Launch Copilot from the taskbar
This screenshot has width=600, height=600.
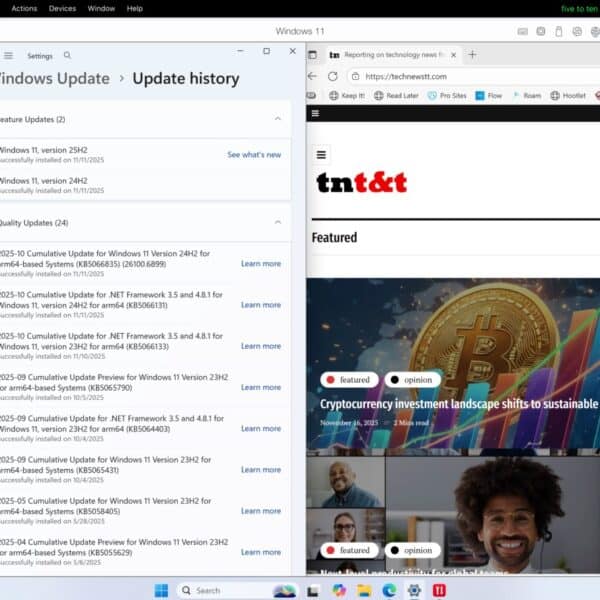click(x=338, y=590)
